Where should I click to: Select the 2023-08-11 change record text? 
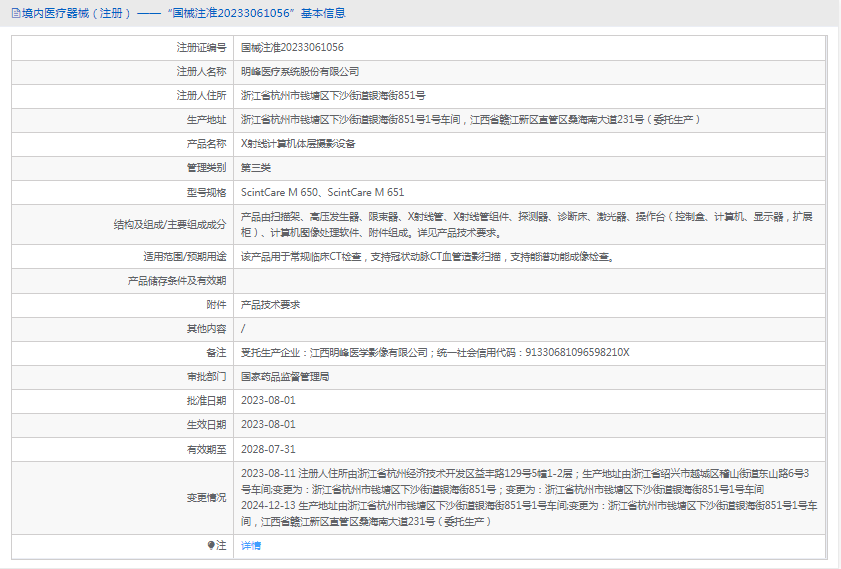coord(525,482)
